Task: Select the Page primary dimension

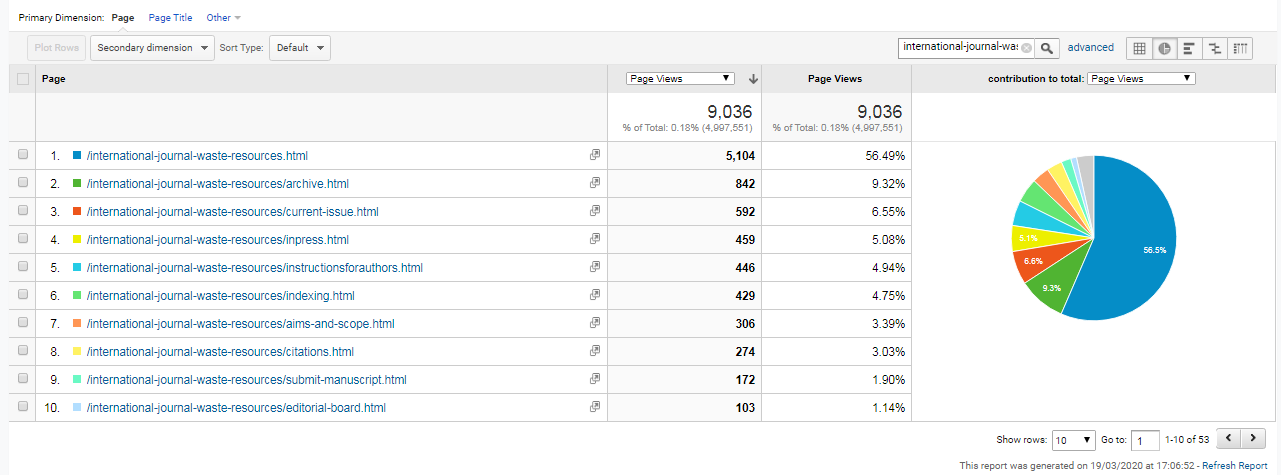Action: point(123,18)
